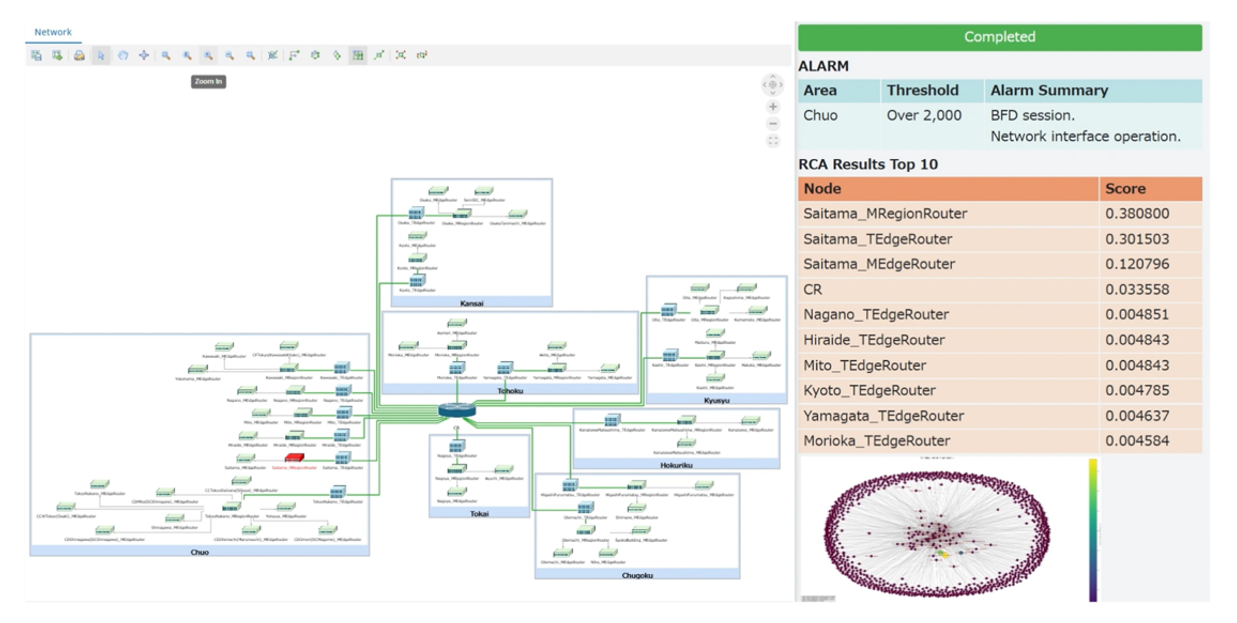Click the Completed status banner
Viewport: 1237px width, 623px height.
1000,36
